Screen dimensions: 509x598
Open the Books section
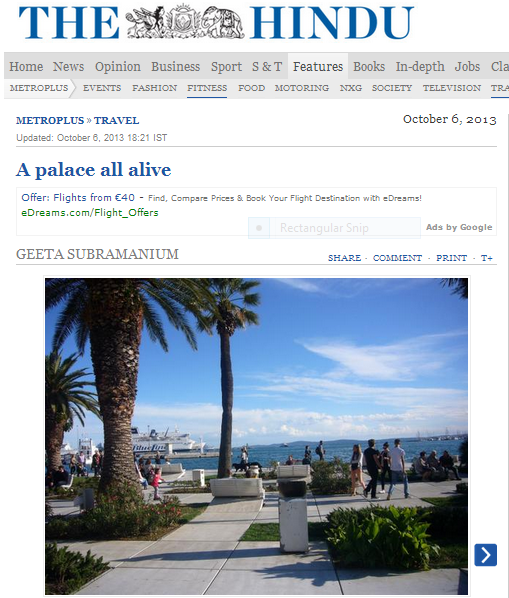click(x=369, y=66)
